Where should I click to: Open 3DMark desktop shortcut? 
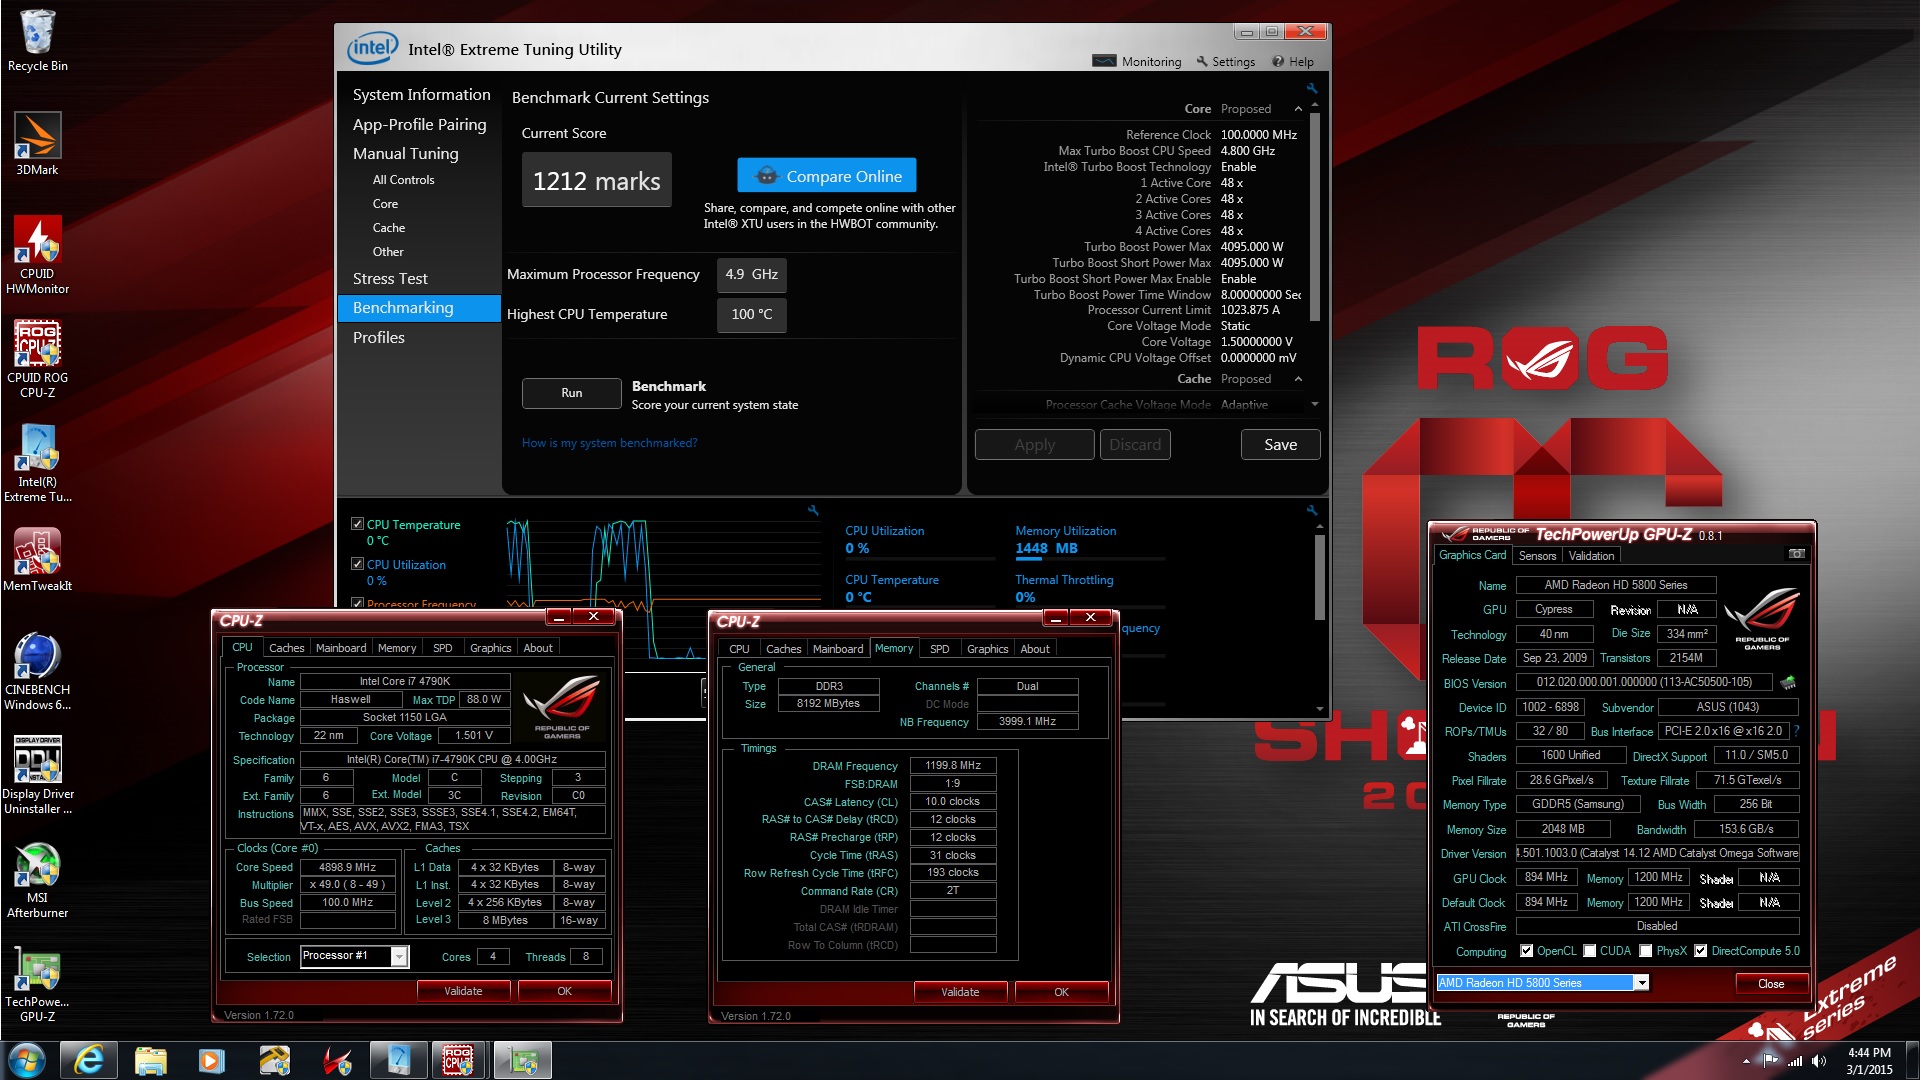[x=37, y=144]
